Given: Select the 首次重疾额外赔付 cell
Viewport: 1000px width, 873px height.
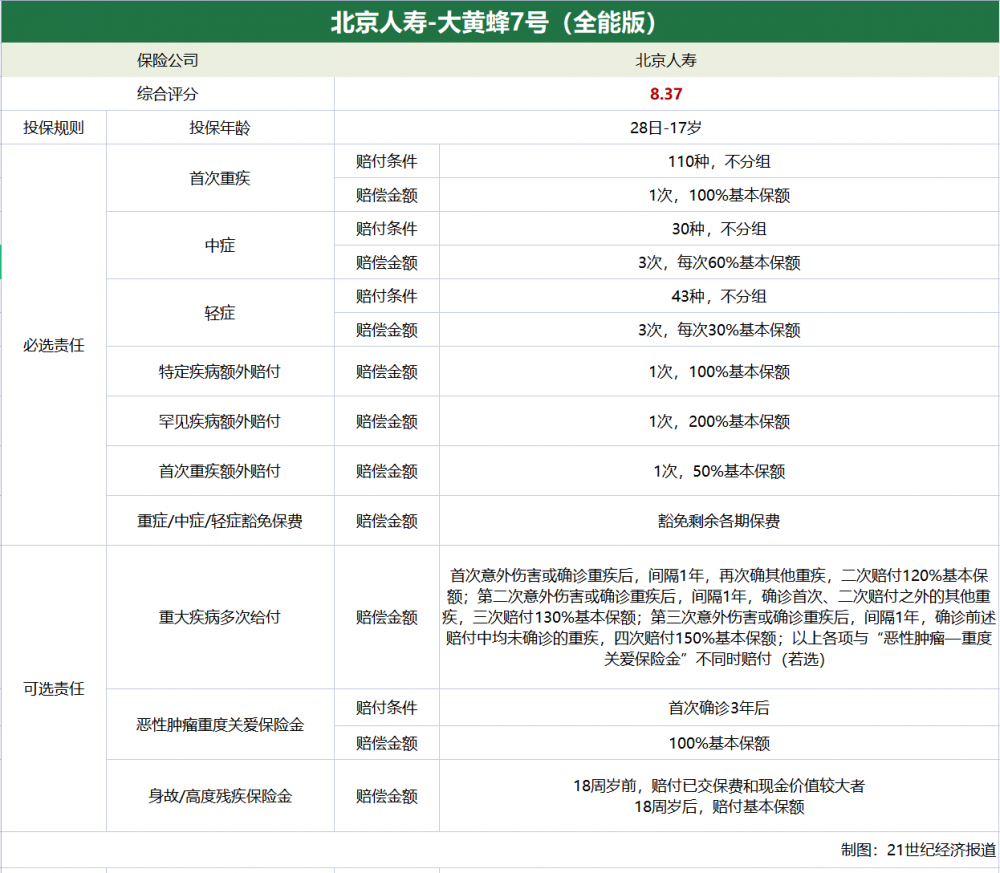Looking at the screenshot, I should pos(220,471).
